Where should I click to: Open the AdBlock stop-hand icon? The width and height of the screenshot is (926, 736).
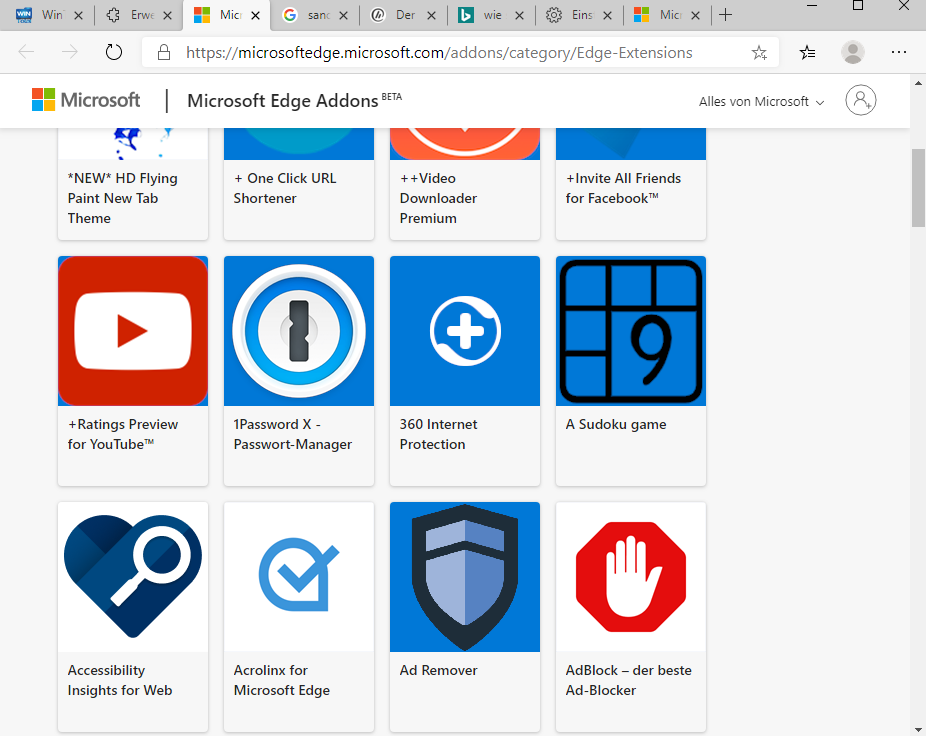631,577
